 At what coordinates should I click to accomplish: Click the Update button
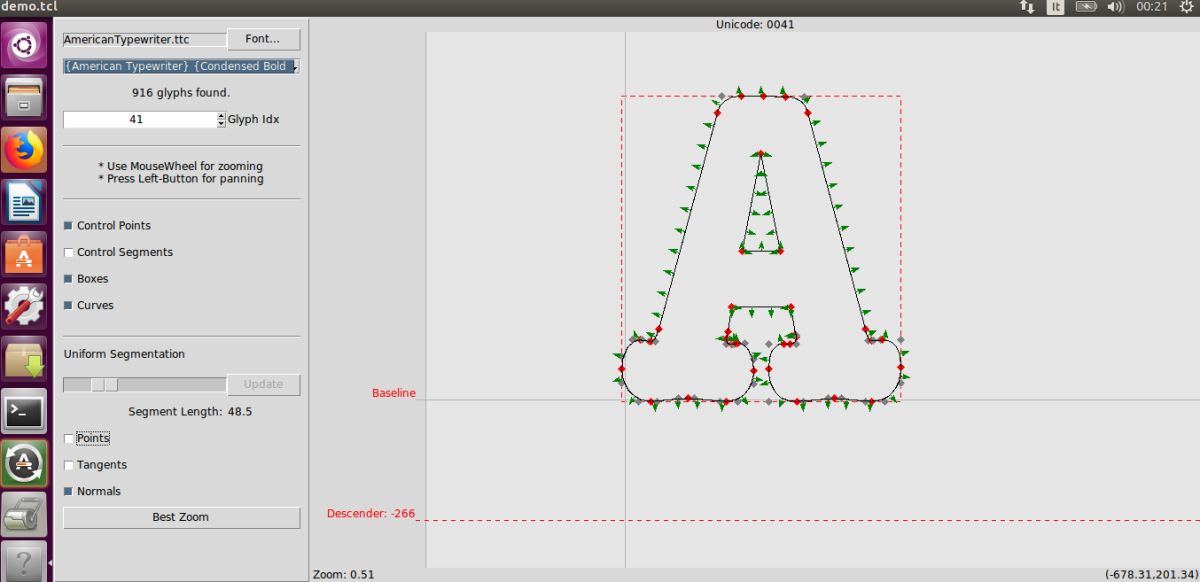click(263, 385)
